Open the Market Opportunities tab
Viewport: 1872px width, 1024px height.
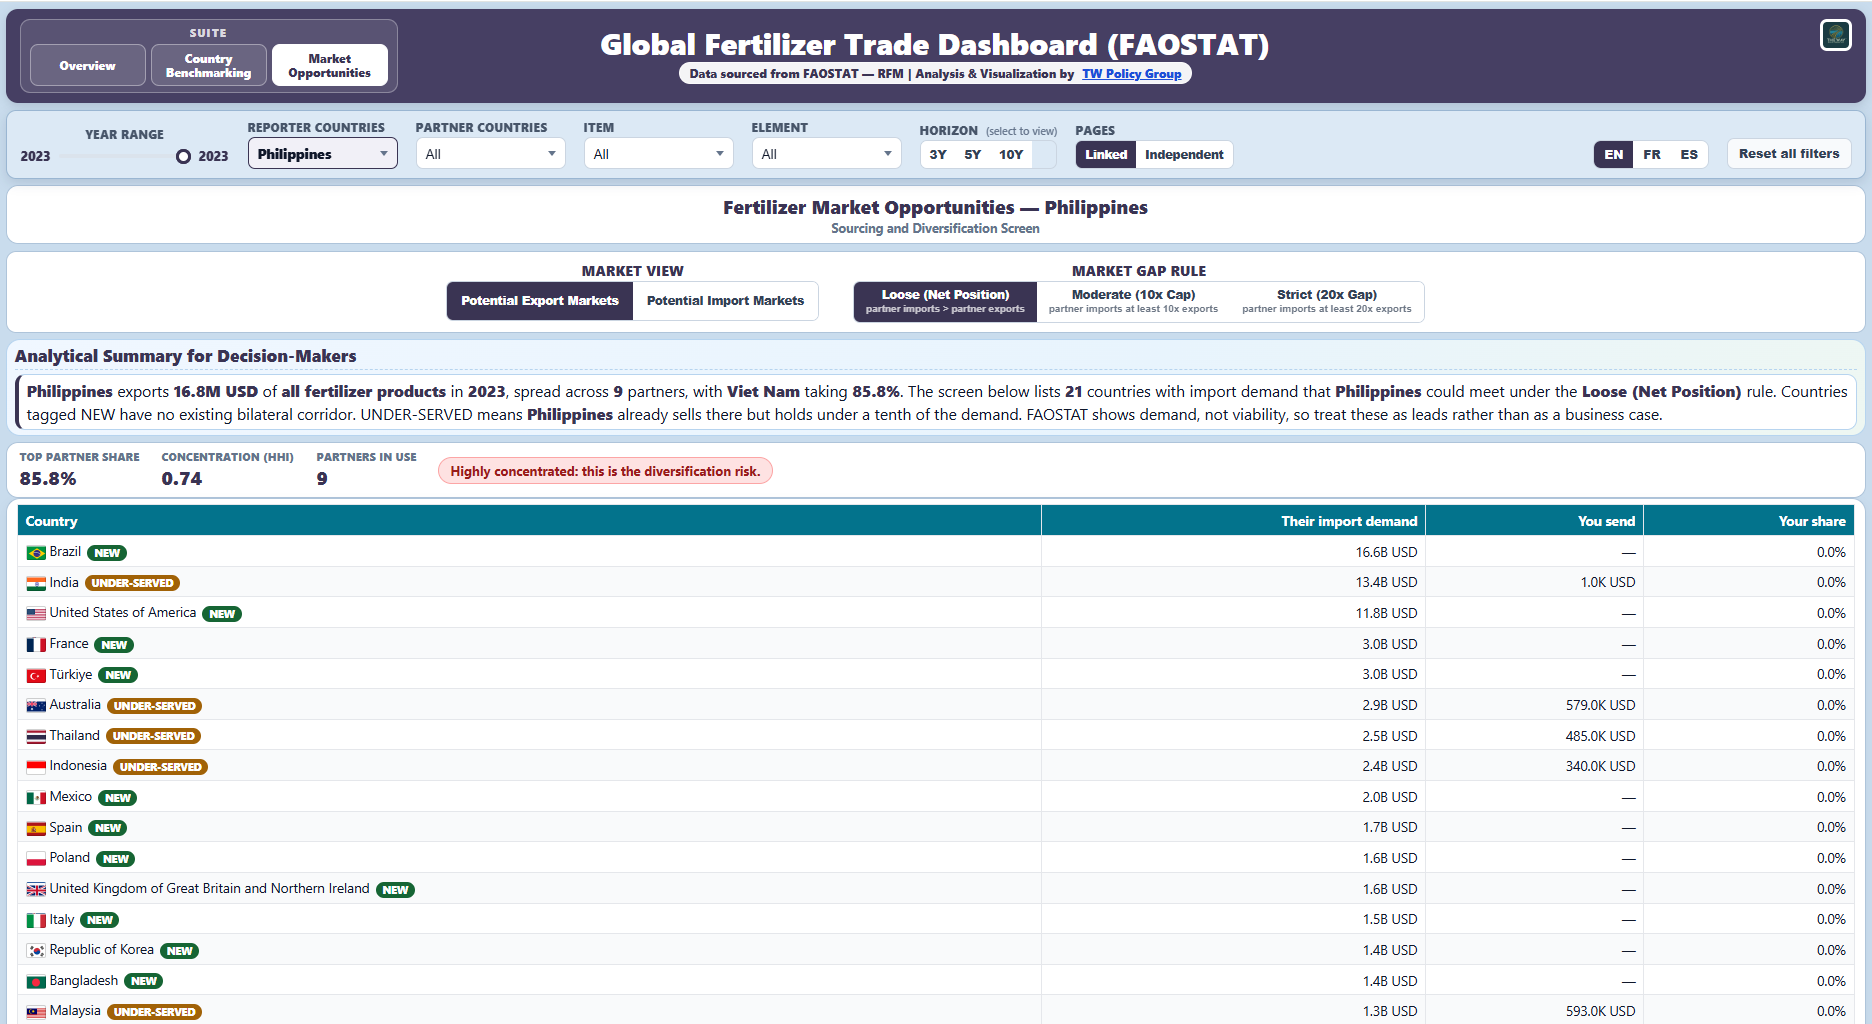tap(330, 65)
